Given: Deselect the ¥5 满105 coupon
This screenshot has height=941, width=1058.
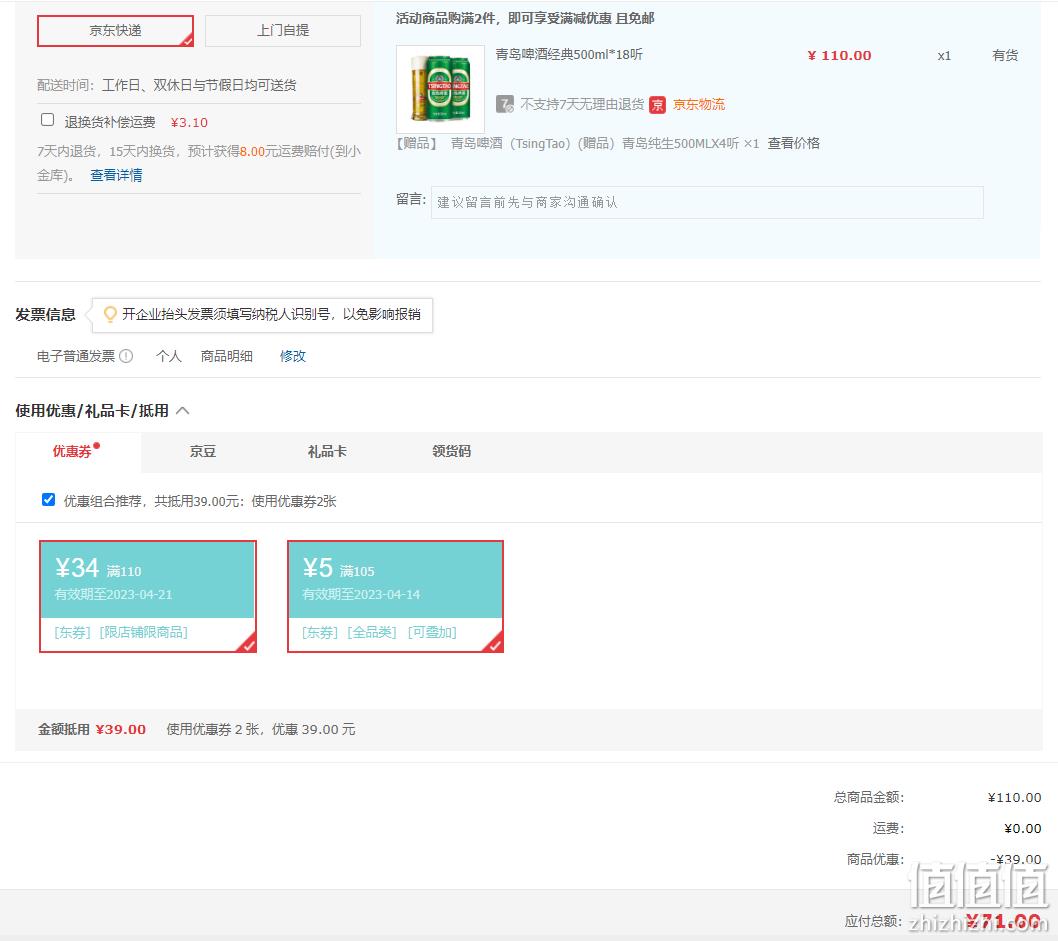Looking at the screenshot, I should click(395, 596).
